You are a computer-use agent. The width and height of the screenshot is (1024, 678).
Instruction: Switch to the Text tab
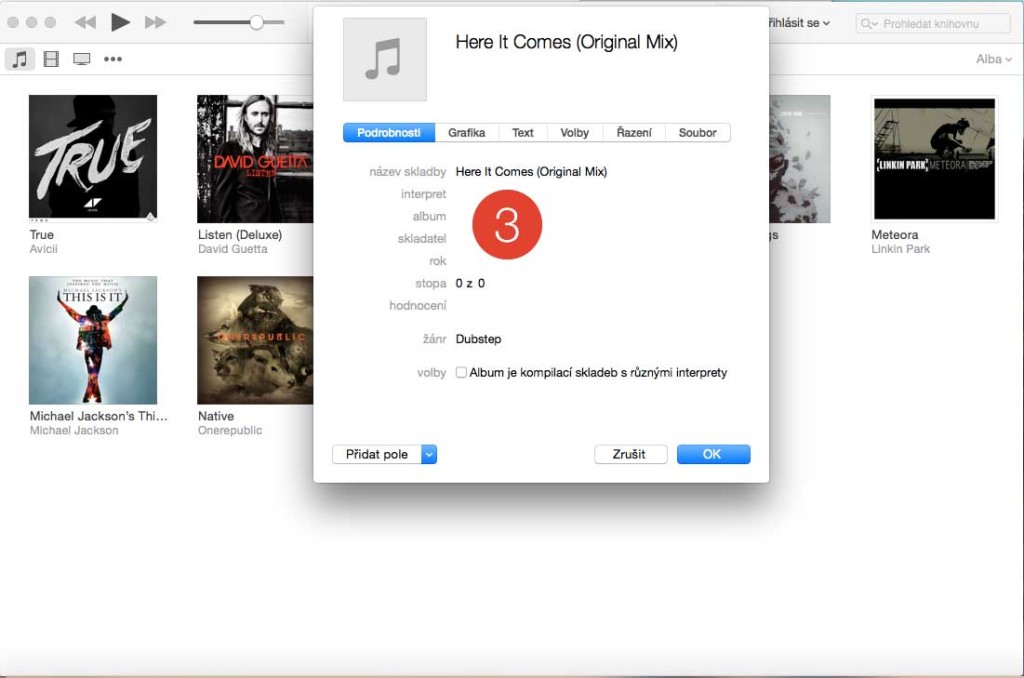coord(522,133)
